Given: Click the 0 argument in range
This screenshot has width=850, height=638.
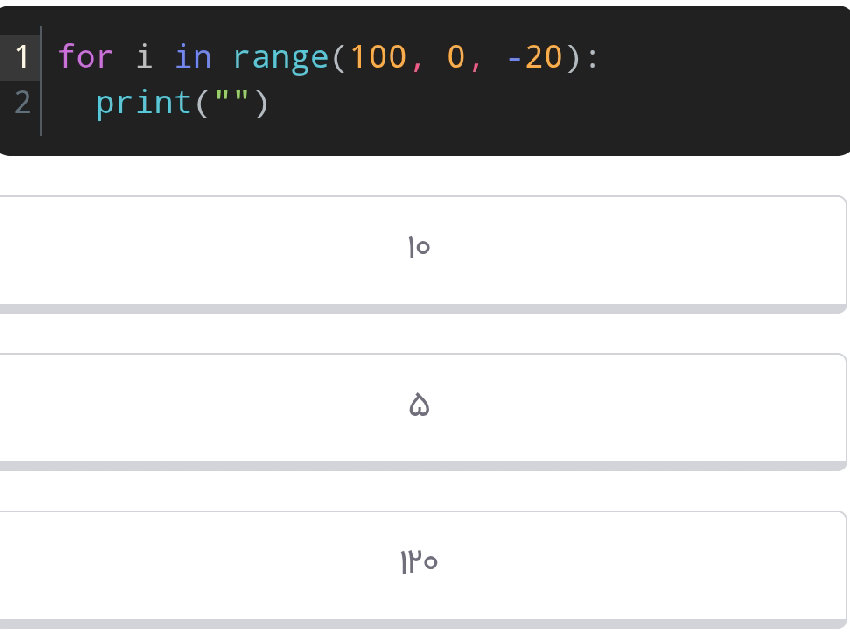Looking at the screenshot, I should (x=453, y=57).
